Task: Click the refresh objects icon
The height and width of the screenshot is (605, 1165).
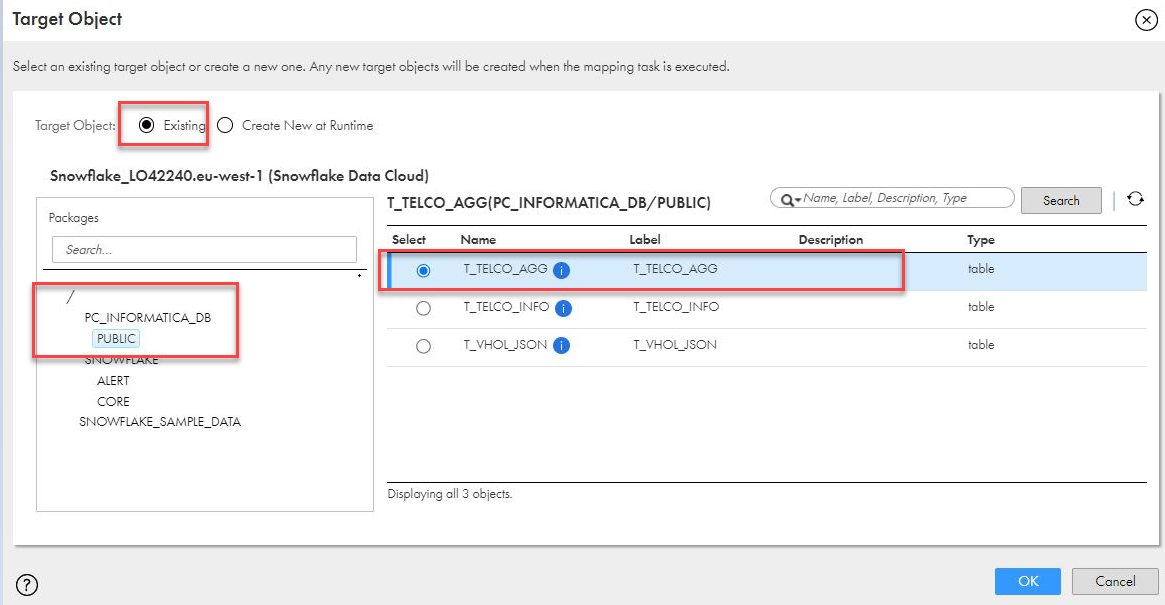Action: (1135, 199)
